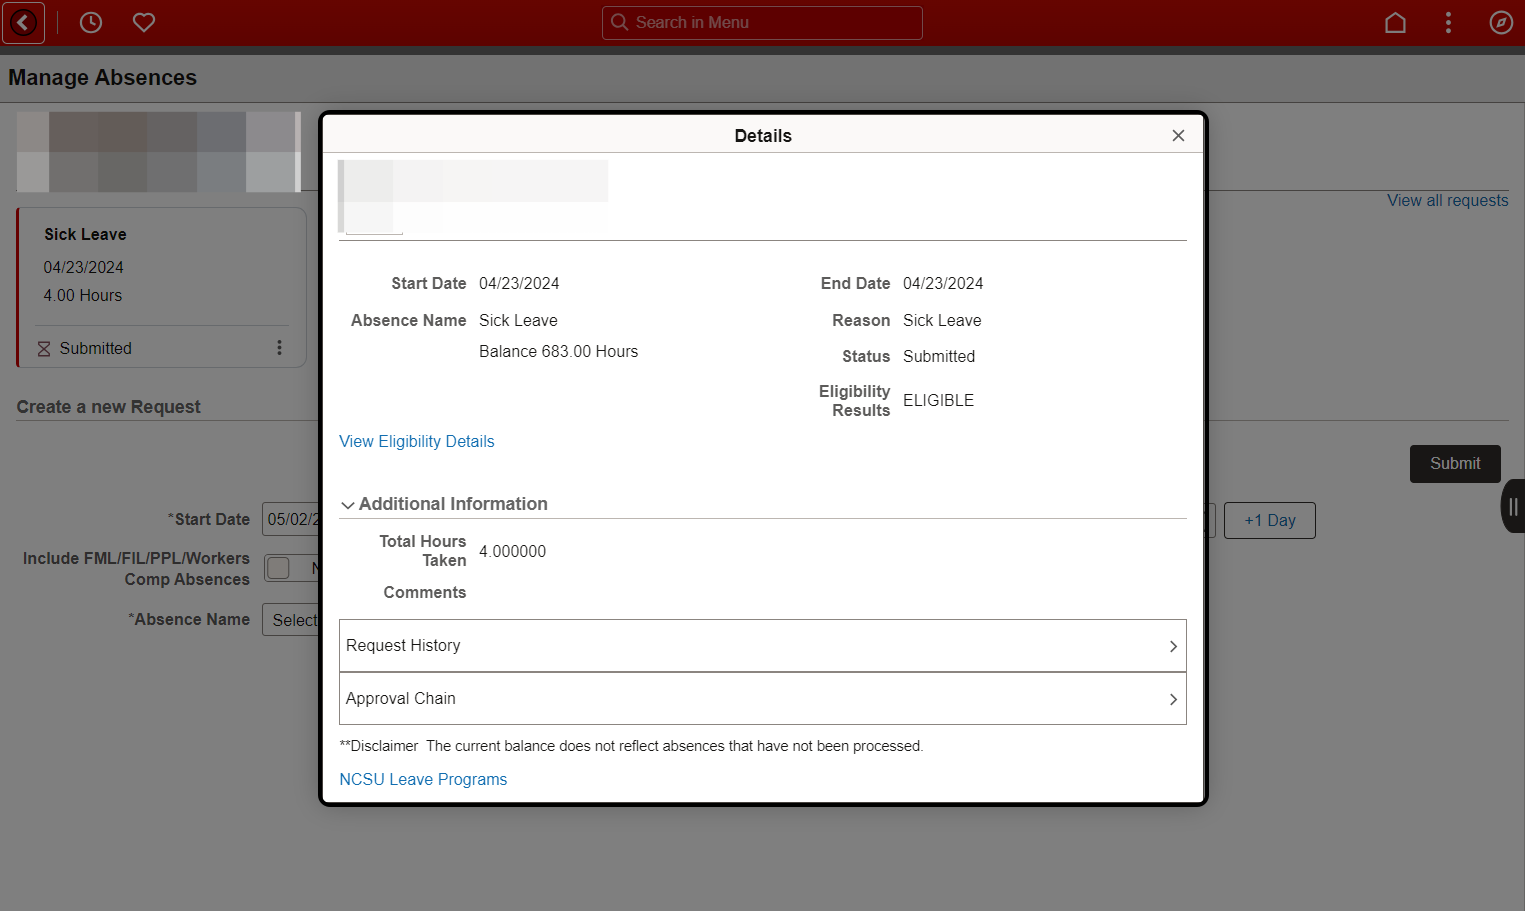Open the View Eligibility Details link
This screenshot has width=1525, height=911.
click(x=417, y=442)
